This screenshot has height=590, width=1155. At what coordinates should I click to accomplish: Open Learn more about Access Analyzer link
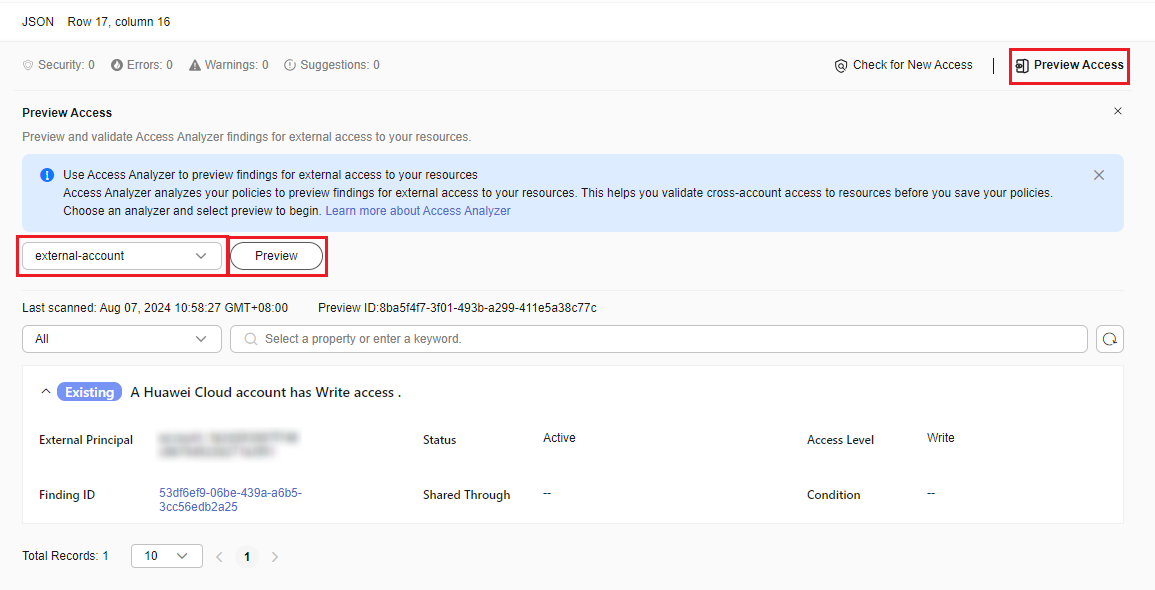[418, 211]
